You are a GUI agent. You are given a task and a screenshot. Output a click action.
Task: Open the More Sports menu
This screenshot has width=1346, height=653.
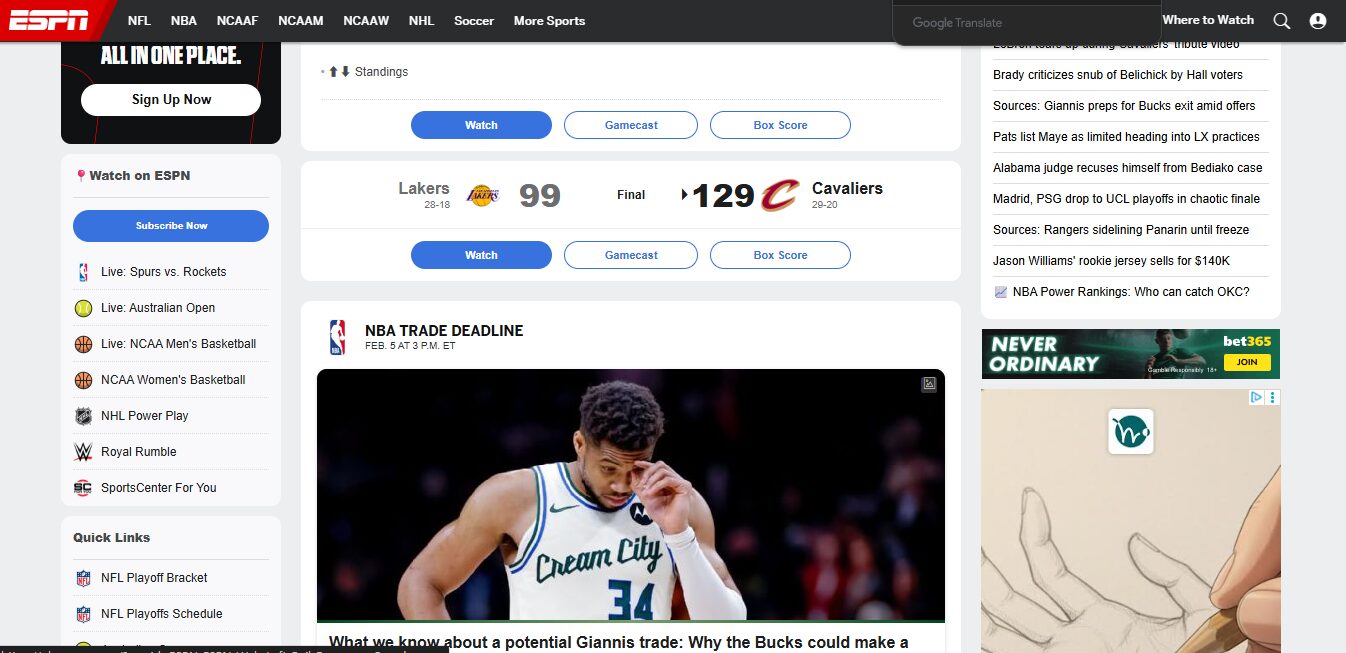(549, 21)
